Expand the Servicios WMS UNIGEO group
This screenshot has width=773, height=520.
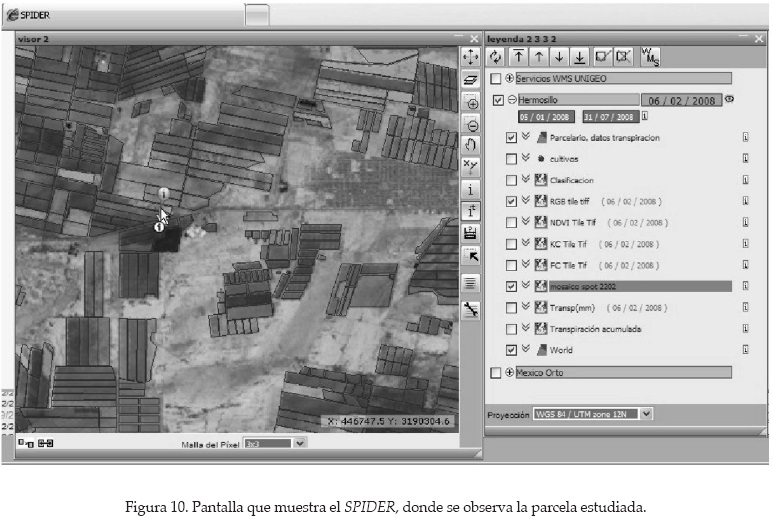point(509,78)
